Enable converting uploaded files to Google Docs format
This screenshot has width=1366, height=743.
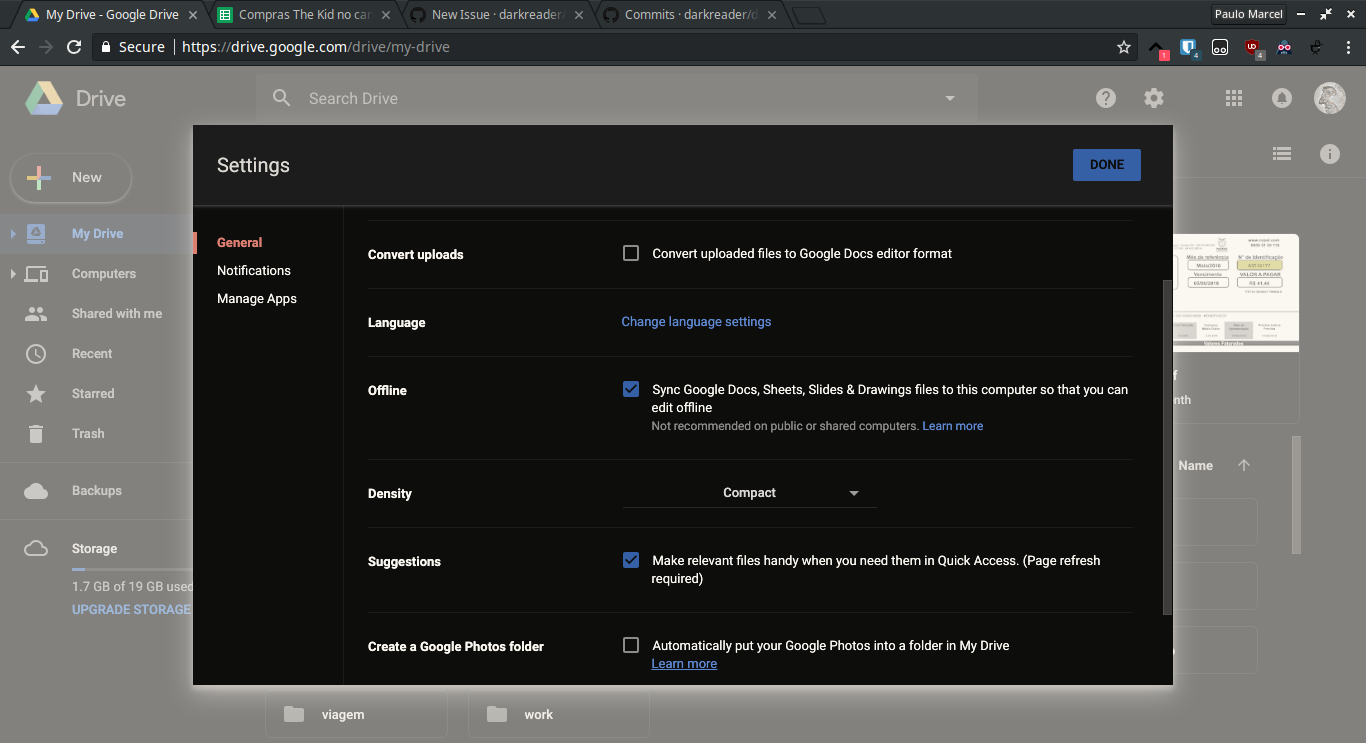pos(631,253)
